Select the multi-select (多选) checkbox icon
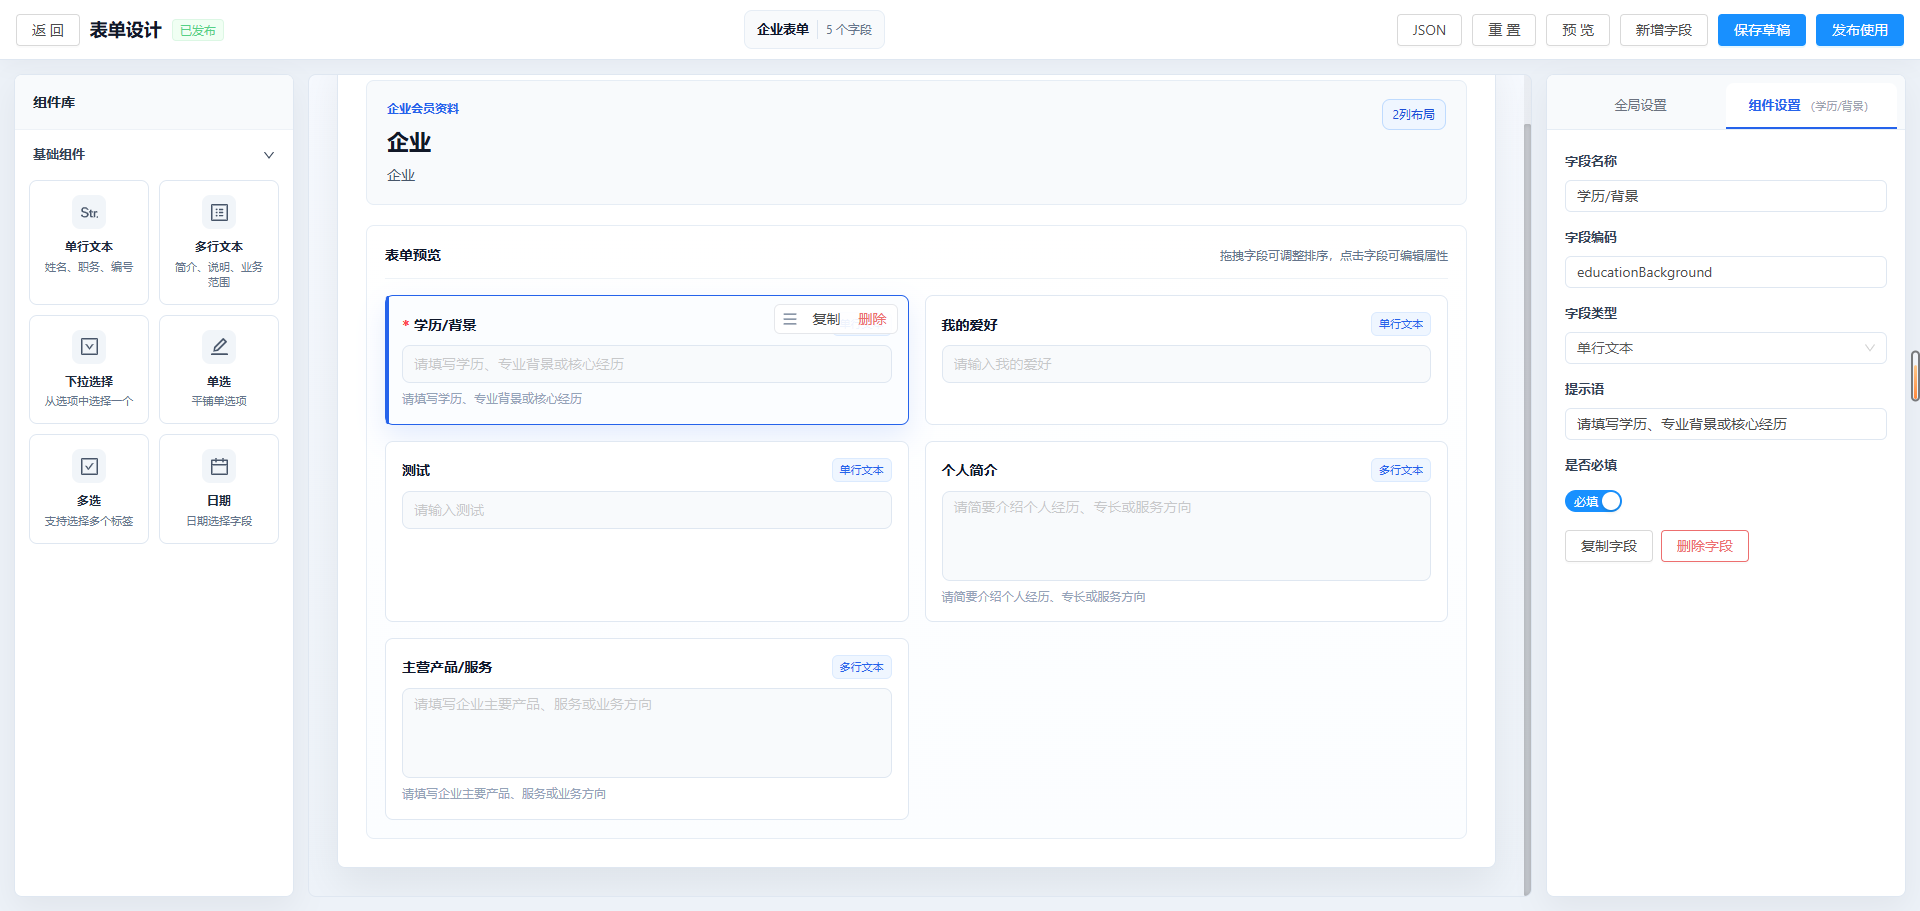The width and height of the screenshot is (1920, 911). pyautogui.click(x=89, y=467)
